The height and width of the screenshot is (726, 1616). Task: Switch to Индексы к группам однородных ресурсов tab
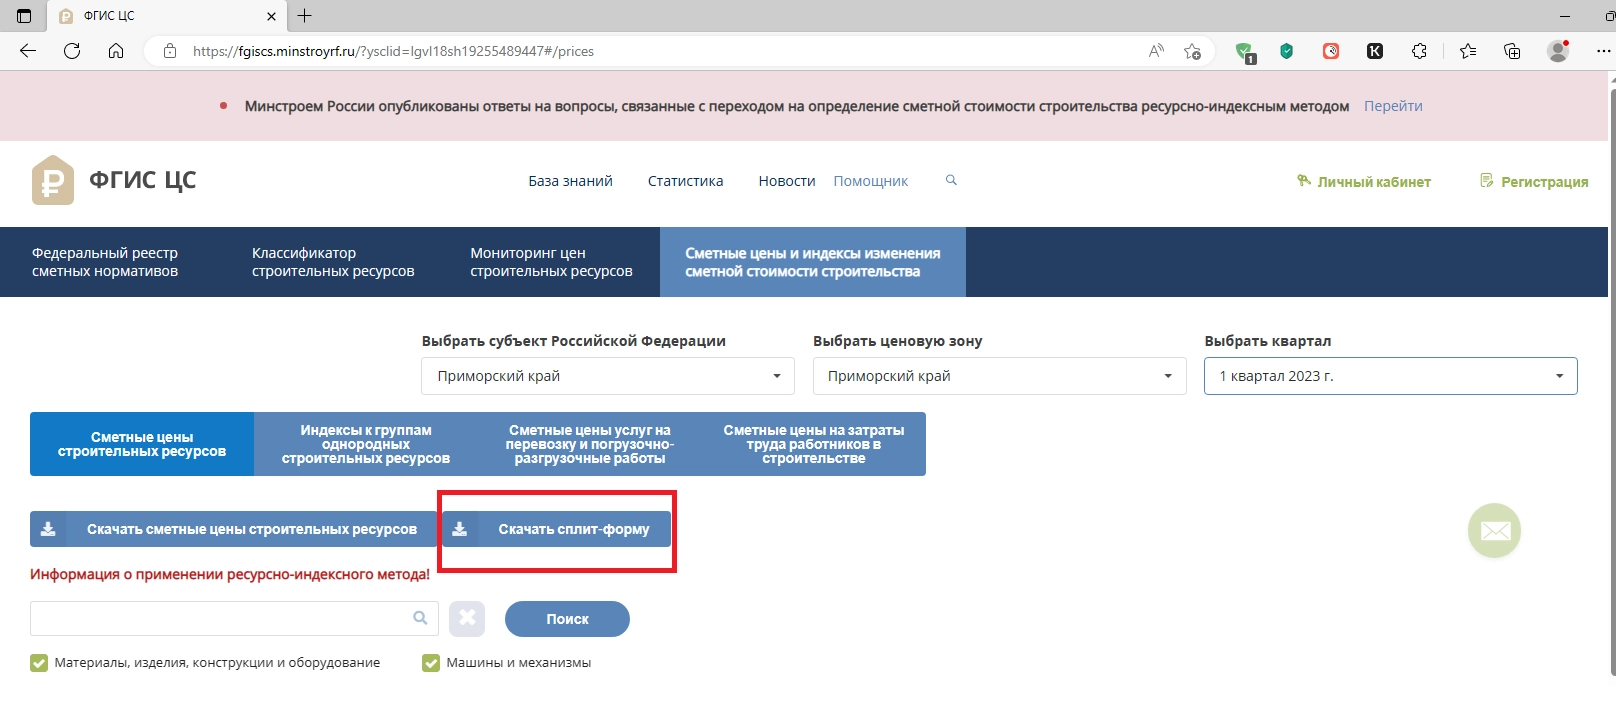click(x=366, y=444)
